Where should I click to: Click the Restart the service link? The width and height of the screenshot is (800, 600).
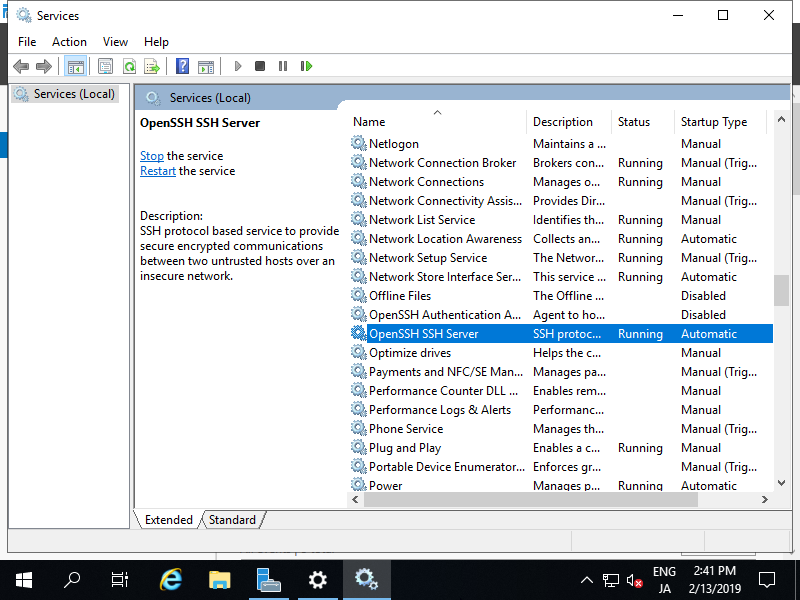[x=157, y=170]
